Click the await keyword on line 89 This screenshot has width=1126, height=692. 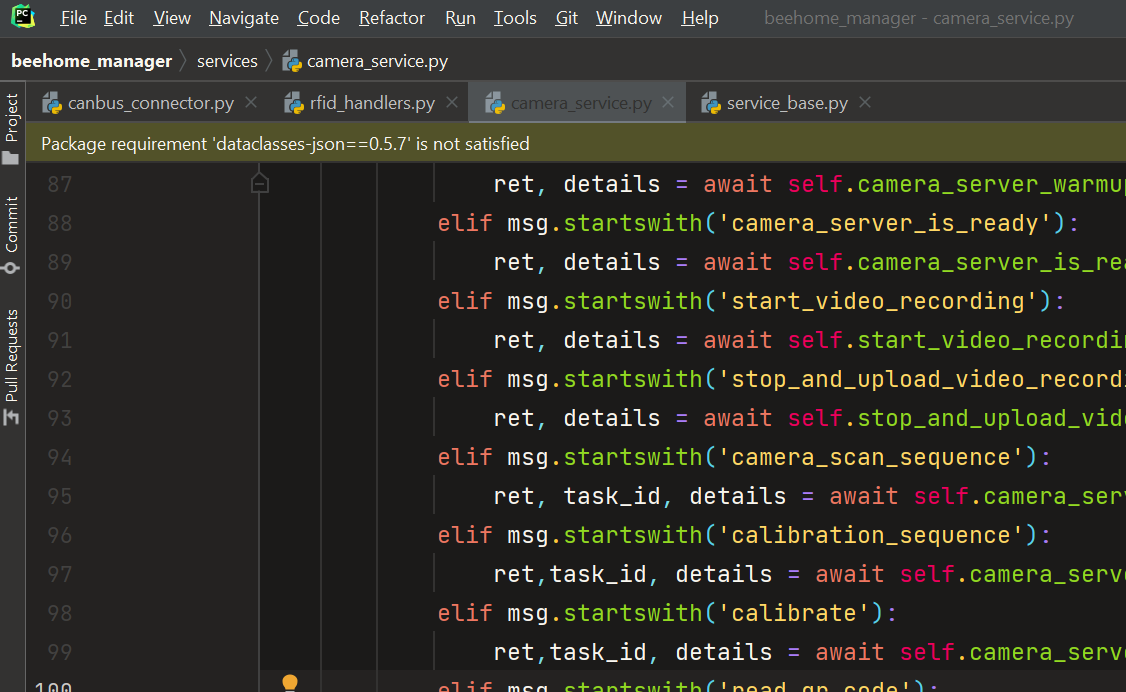tap(738, 262)
